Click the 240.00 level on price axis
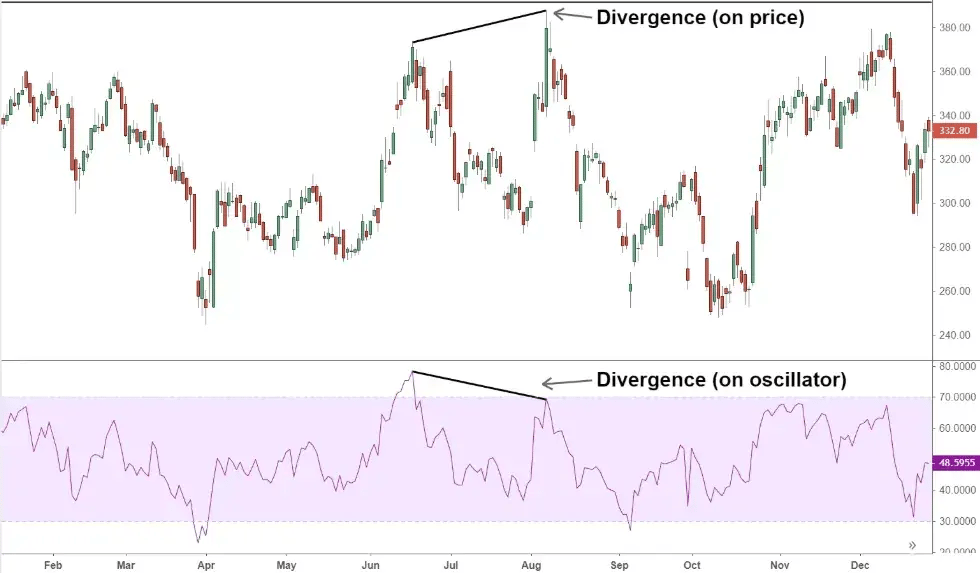Viewport: 980px width, 573px height. [x=954, y=336]
